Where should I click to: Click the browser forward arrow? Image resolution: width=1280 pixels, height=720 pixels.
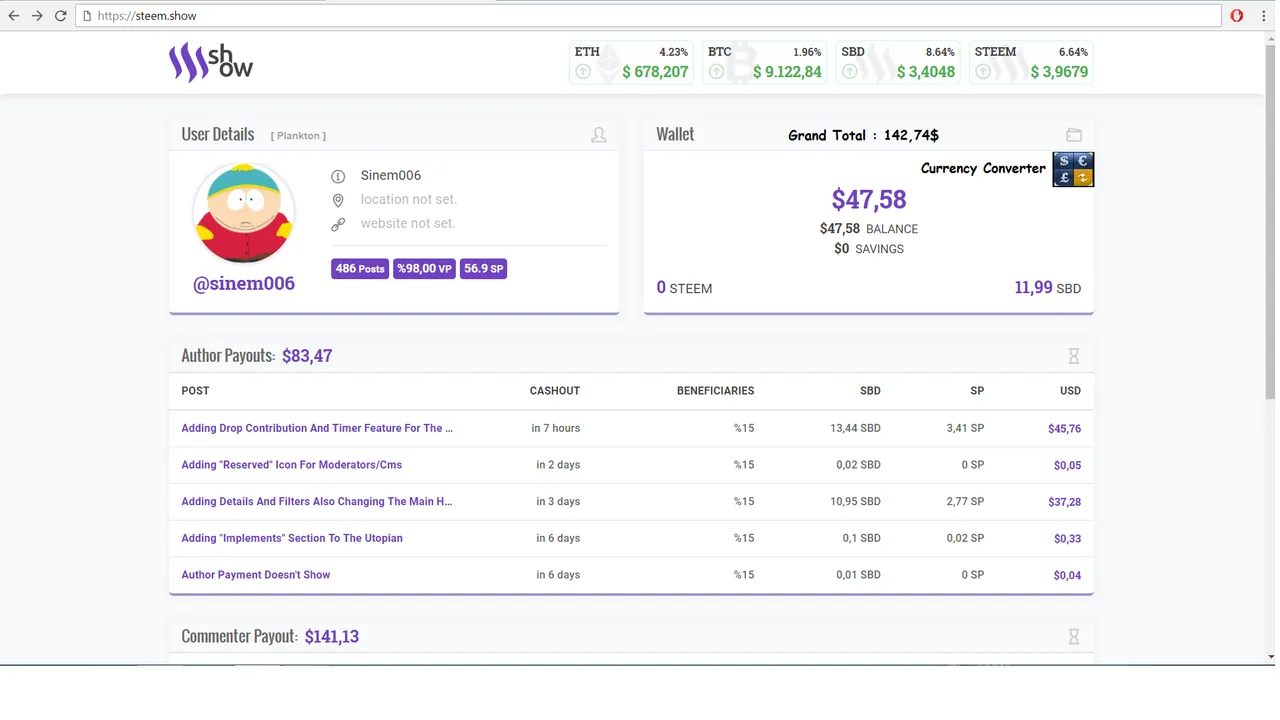[x=37, y=16]
